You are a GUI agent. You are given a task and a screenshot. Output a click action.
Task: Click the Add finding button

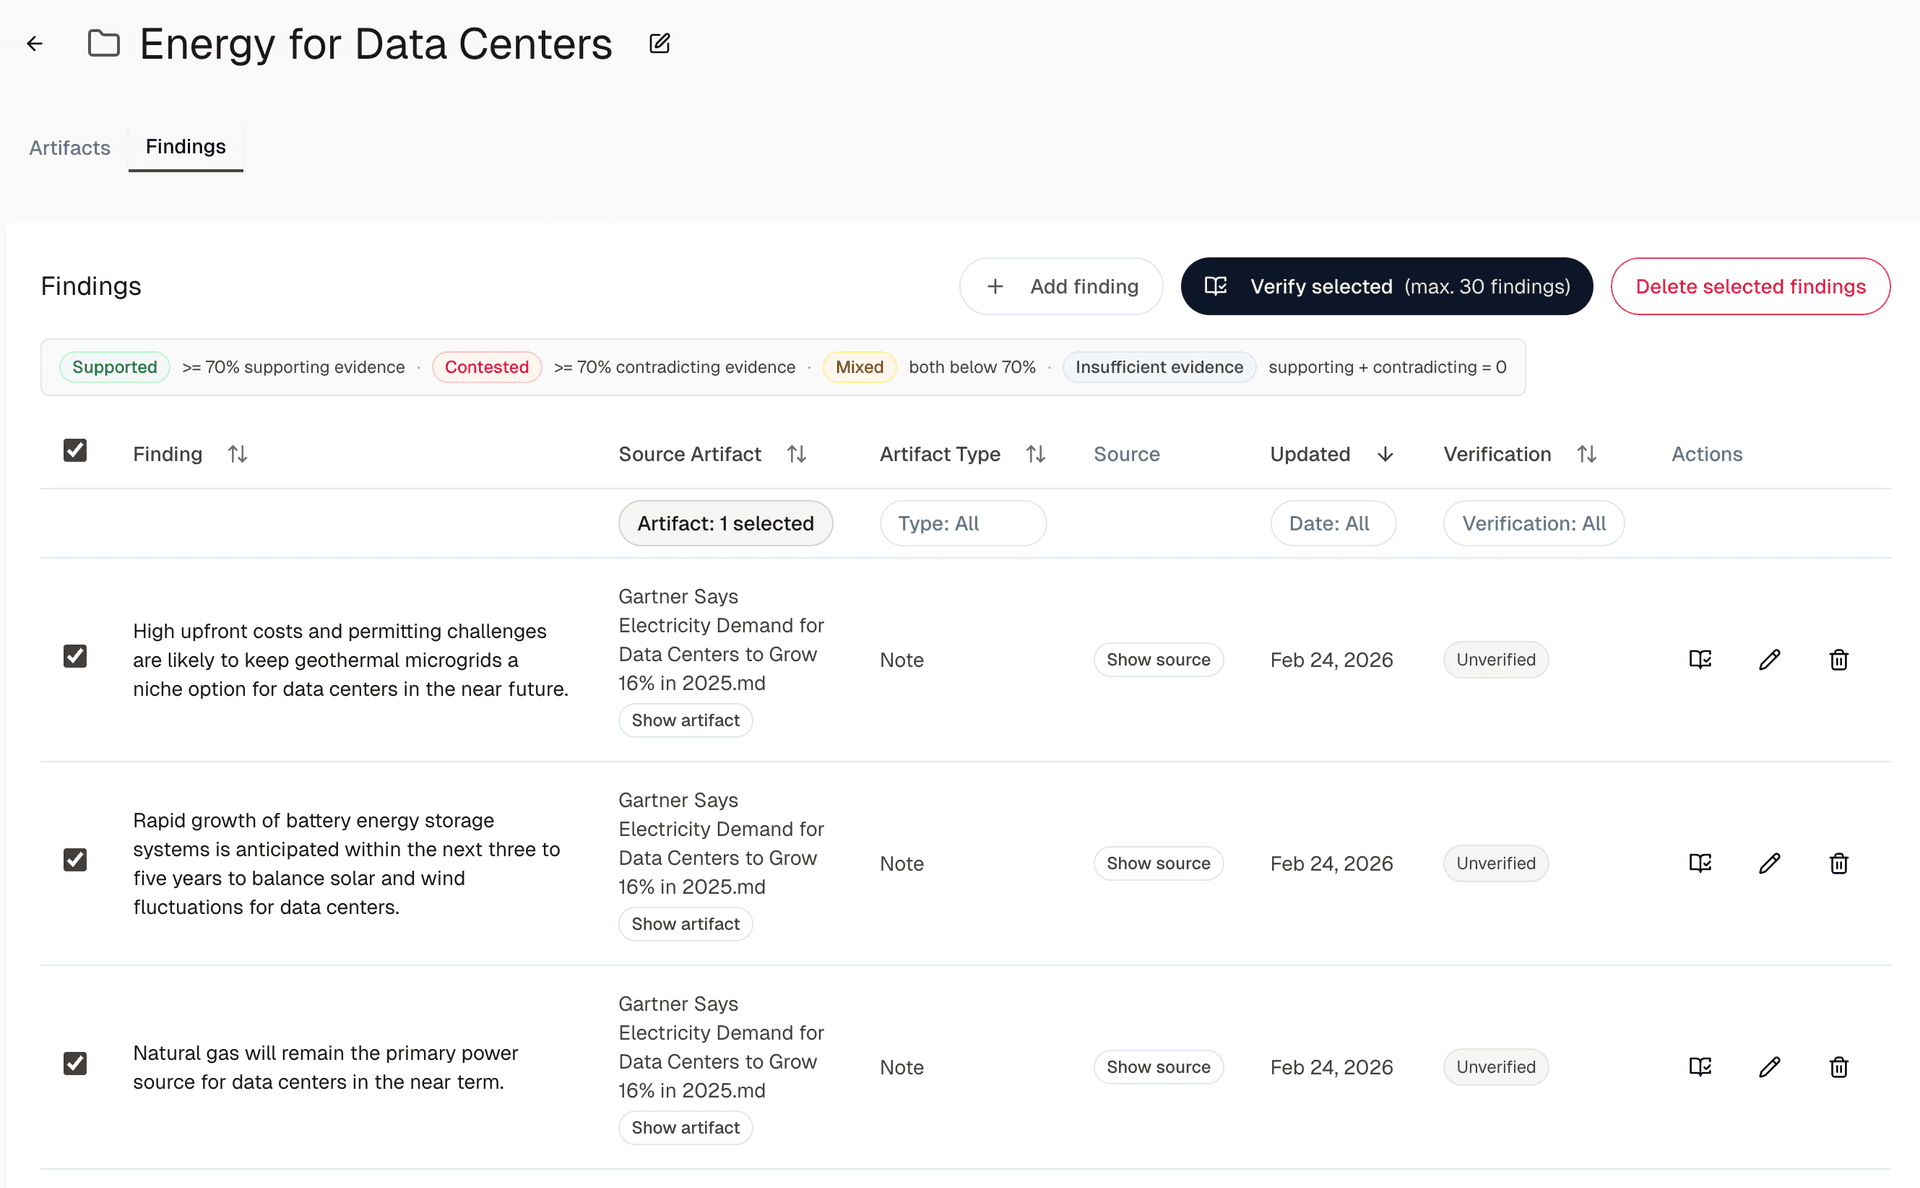pyautogui.click(x=1061, y=286)
